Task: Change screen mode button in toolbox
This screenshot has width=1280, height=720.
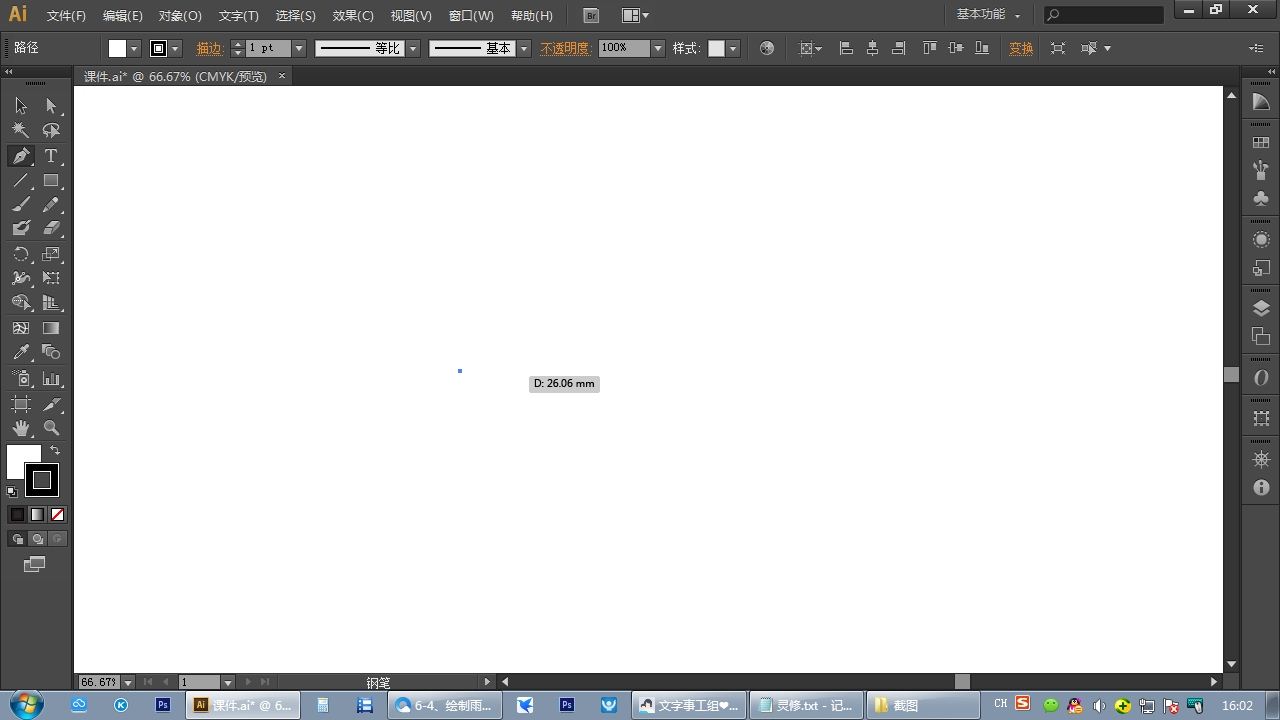Action: click(x=35, y=564)
